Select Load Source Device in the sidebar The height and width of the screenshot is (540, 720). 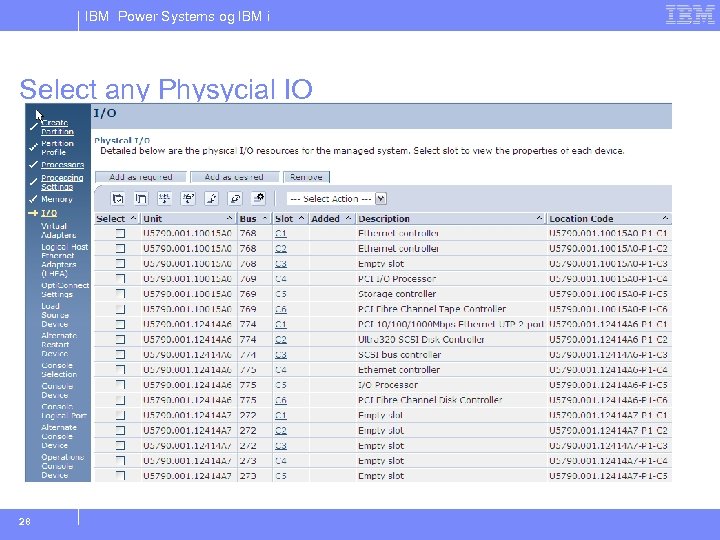(x=55, y=315)
